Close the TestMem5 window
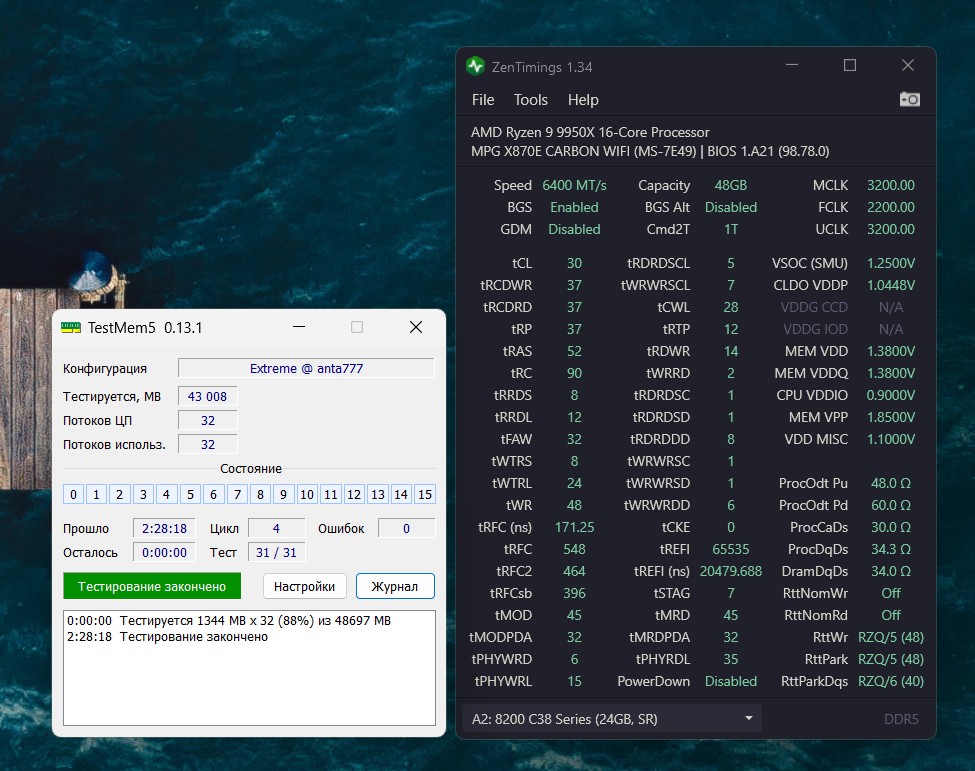The height and width of the screenshot is (771, 975). tap(416, 328)
